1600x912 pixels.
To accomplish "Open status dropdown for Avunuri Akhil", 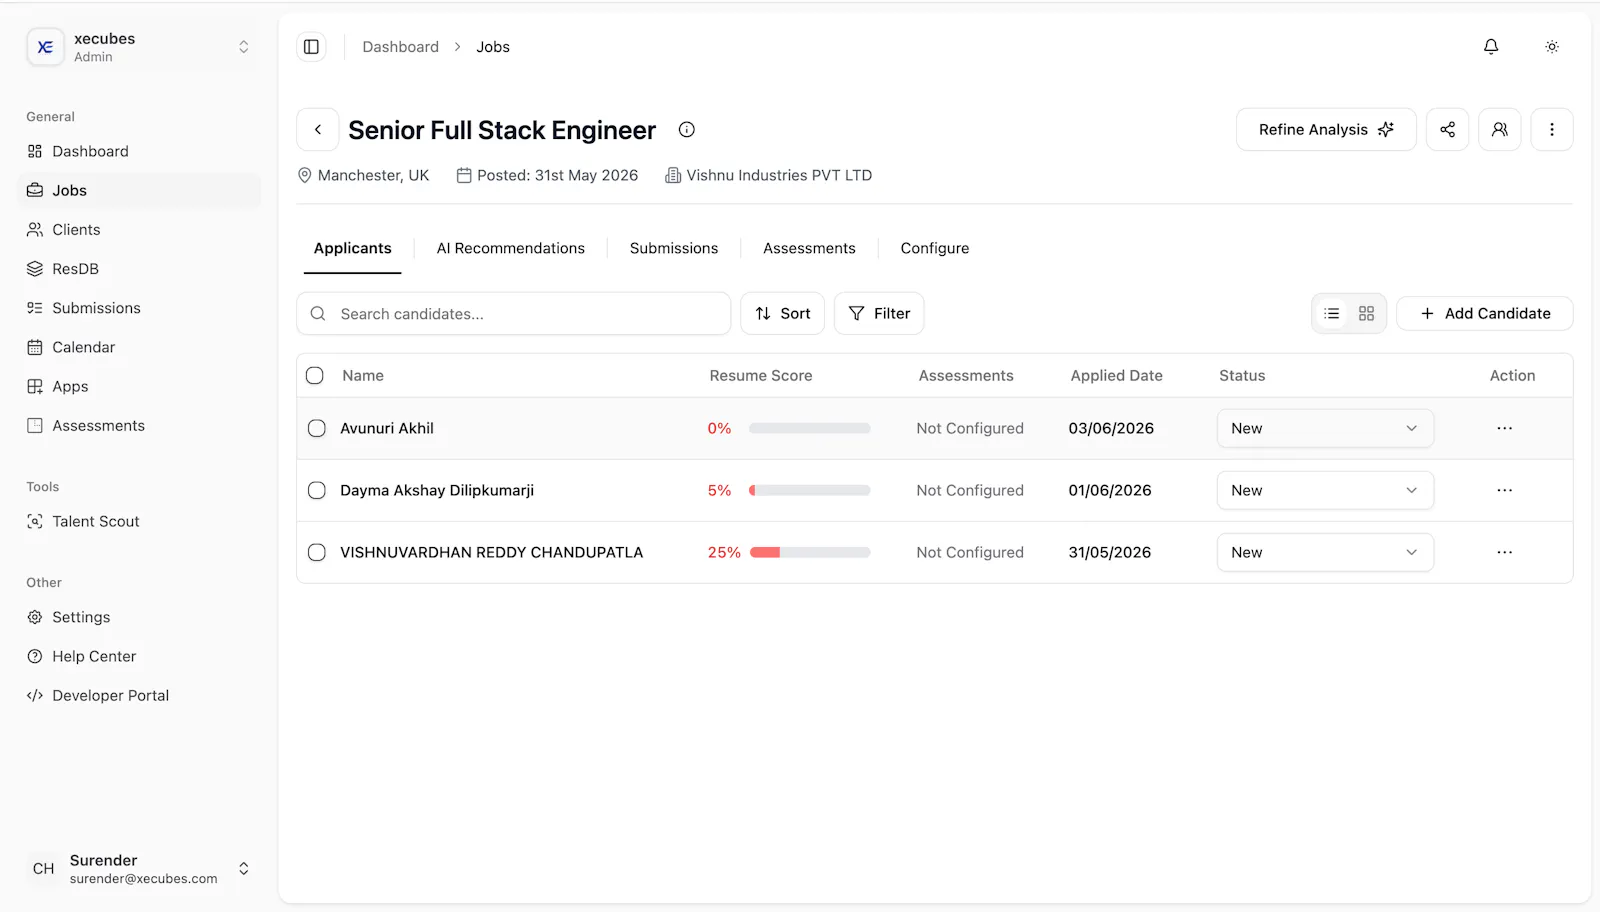I will coord(1325,428).
